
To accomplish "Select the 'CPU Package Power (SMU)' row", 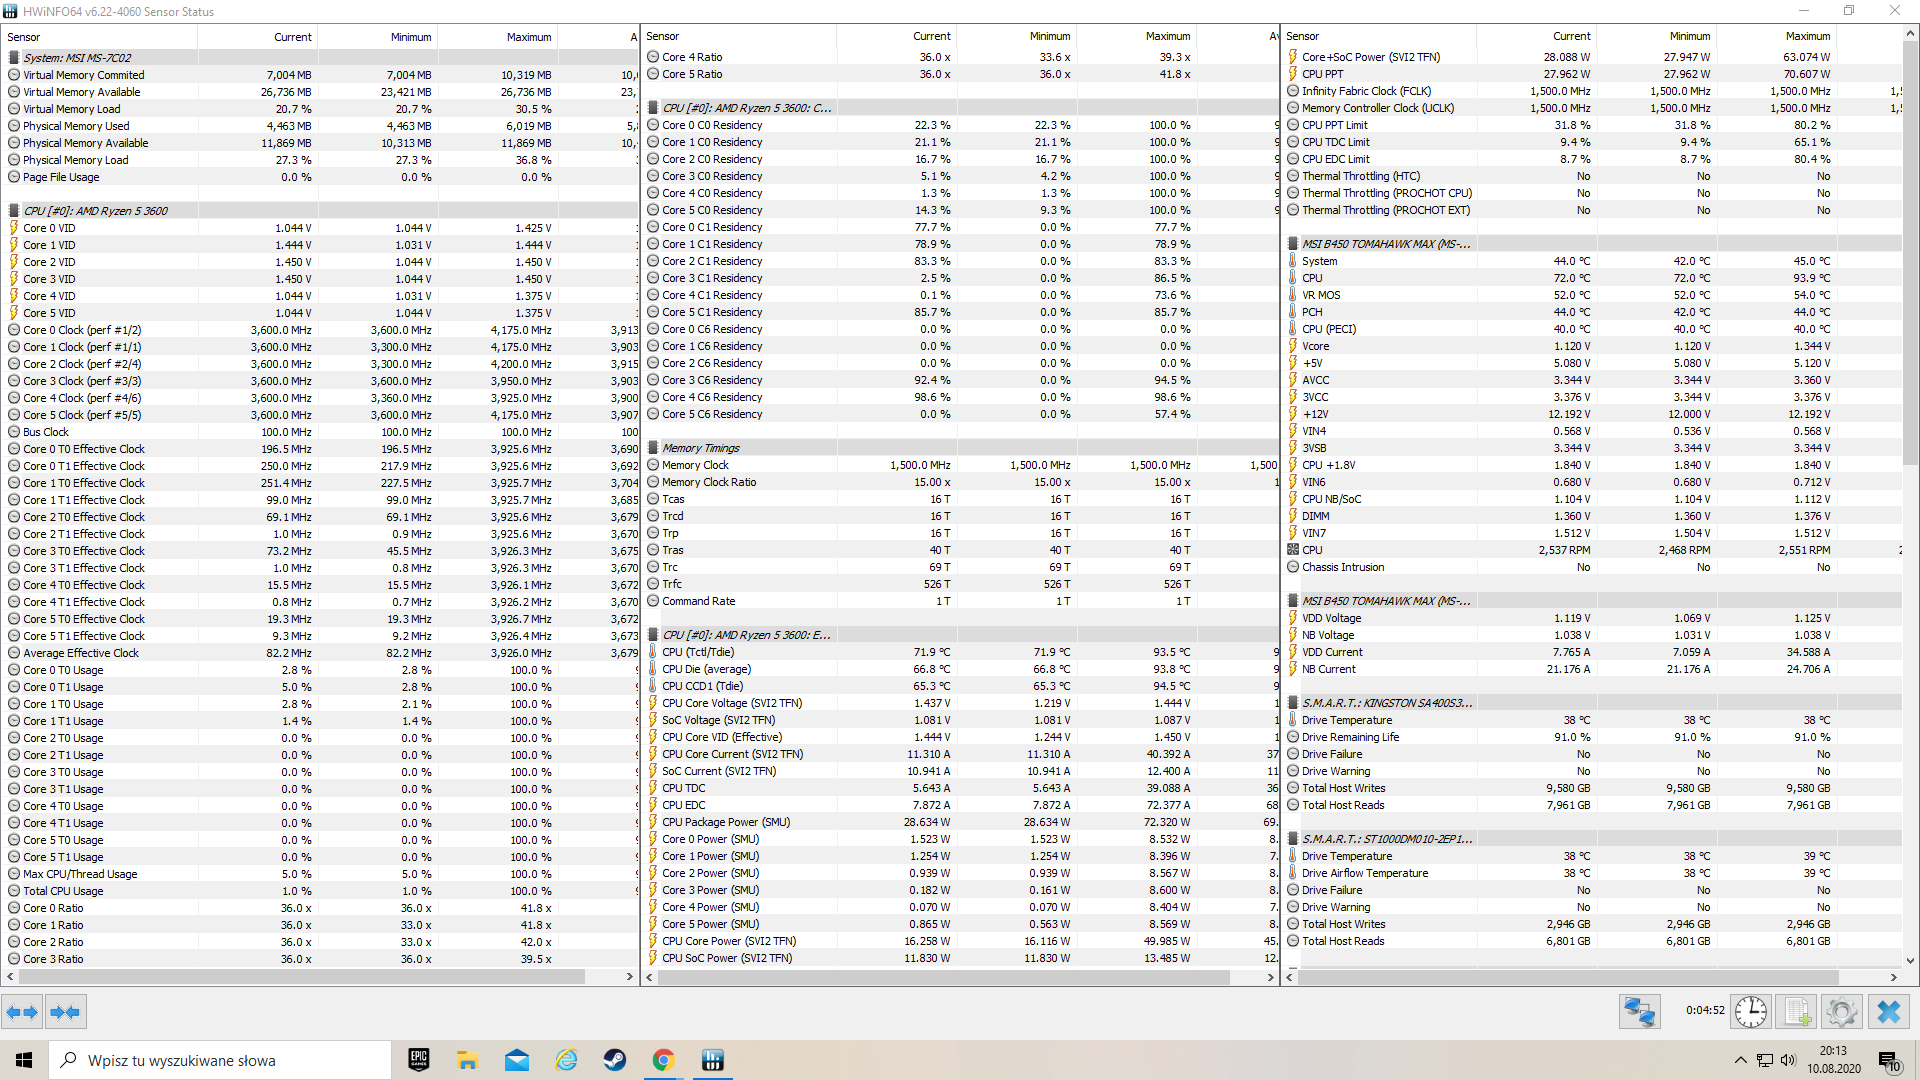I will pos(960,822).
